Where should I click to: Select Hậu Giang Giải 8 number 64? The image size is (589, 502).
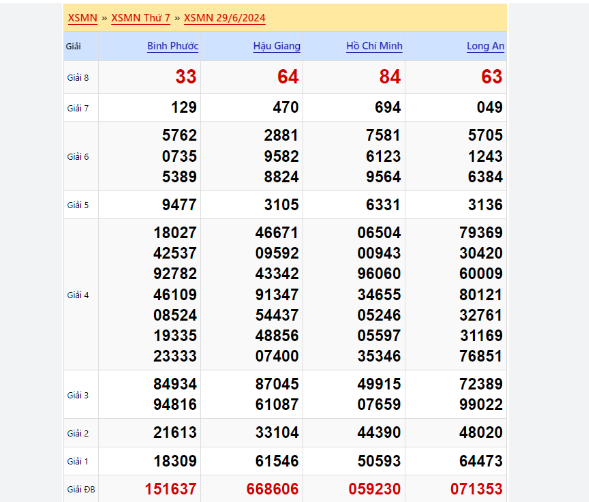(x=288, y=77)
